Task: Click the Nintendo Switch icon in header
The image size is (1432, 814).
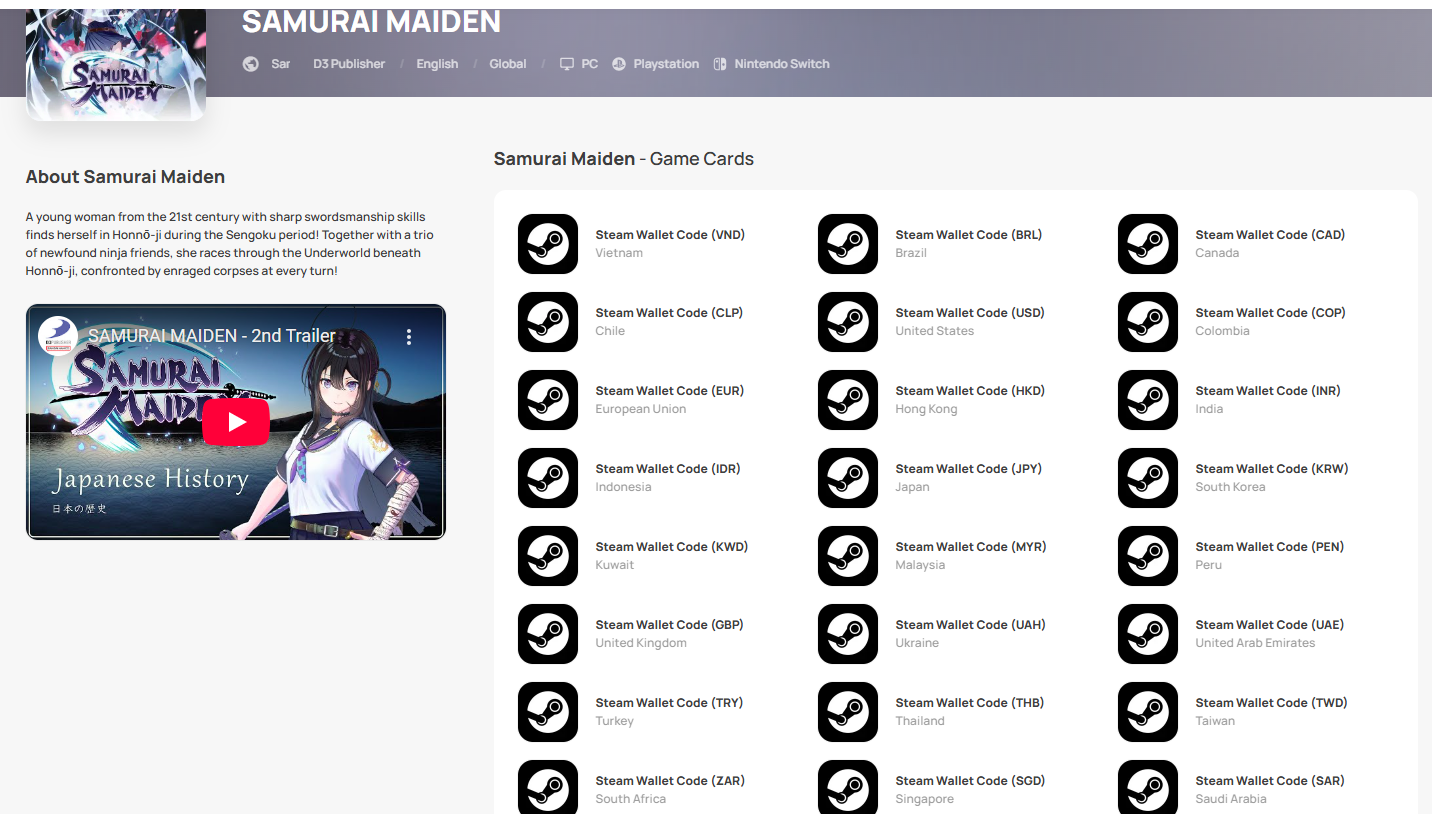Action: (720, 64)
